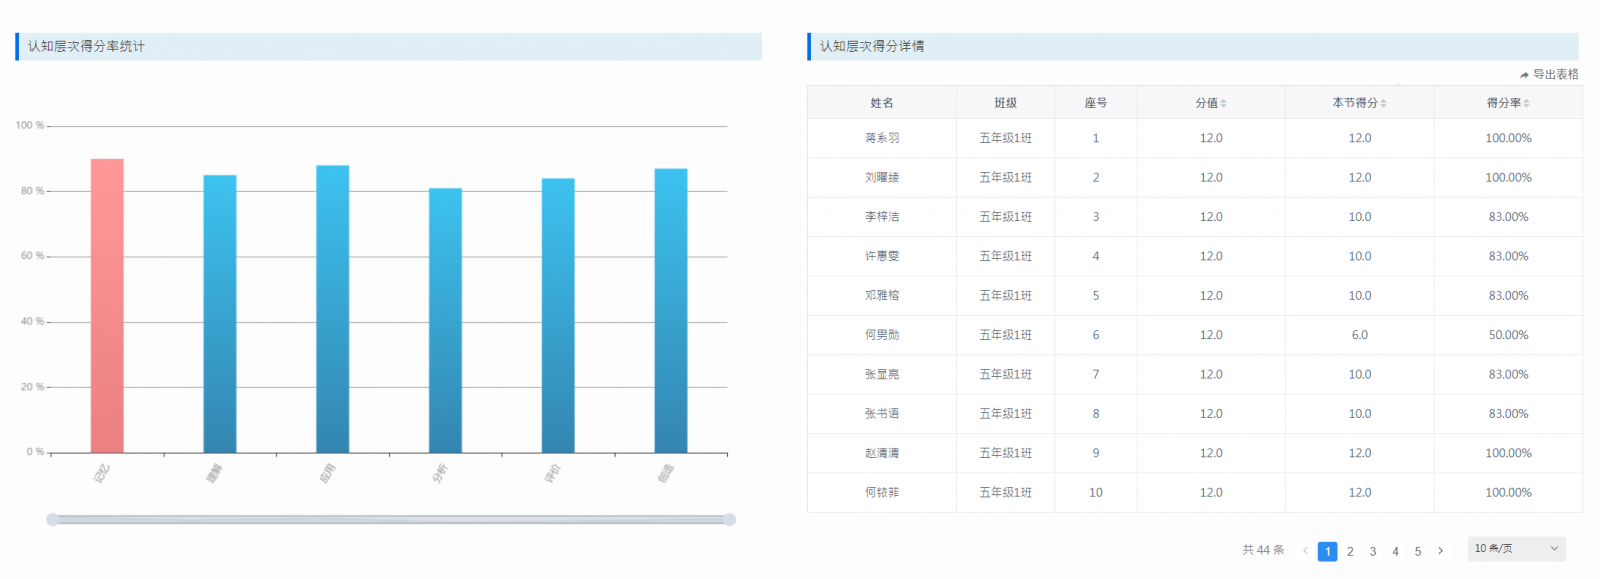This screenshot has width=1600, height=579.
Task: Select the blue 理解 bar
Action: [x=220, y=313]
